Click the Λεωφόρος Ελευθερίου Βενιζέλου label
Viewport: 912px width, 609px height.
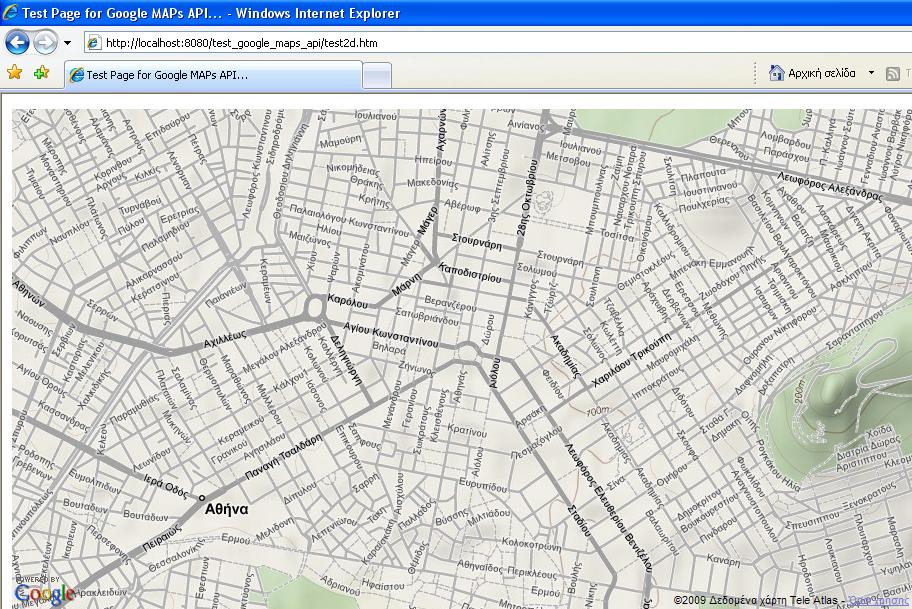(x=609, y=508)
